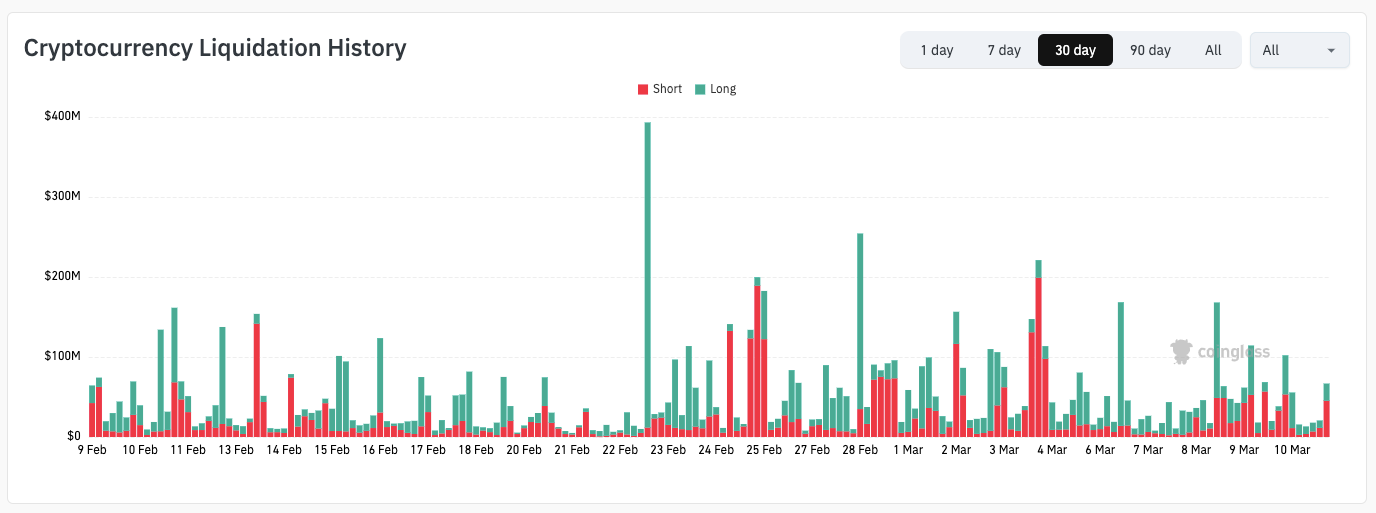Click the Cryptocurrency Liquidation History title
This screenshot has width=1376, height=513.
click(215, 48)
